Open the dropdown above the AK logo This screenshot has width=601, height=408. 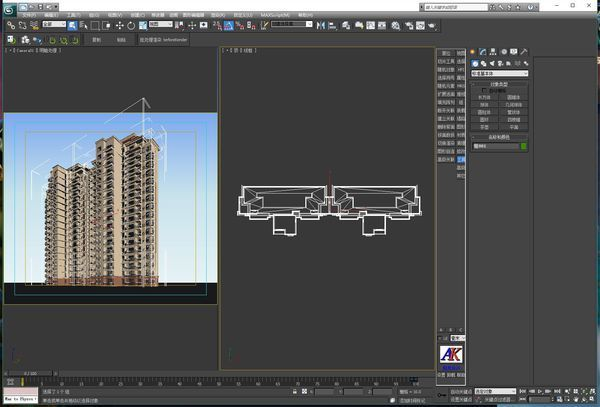tap(458, 338)
